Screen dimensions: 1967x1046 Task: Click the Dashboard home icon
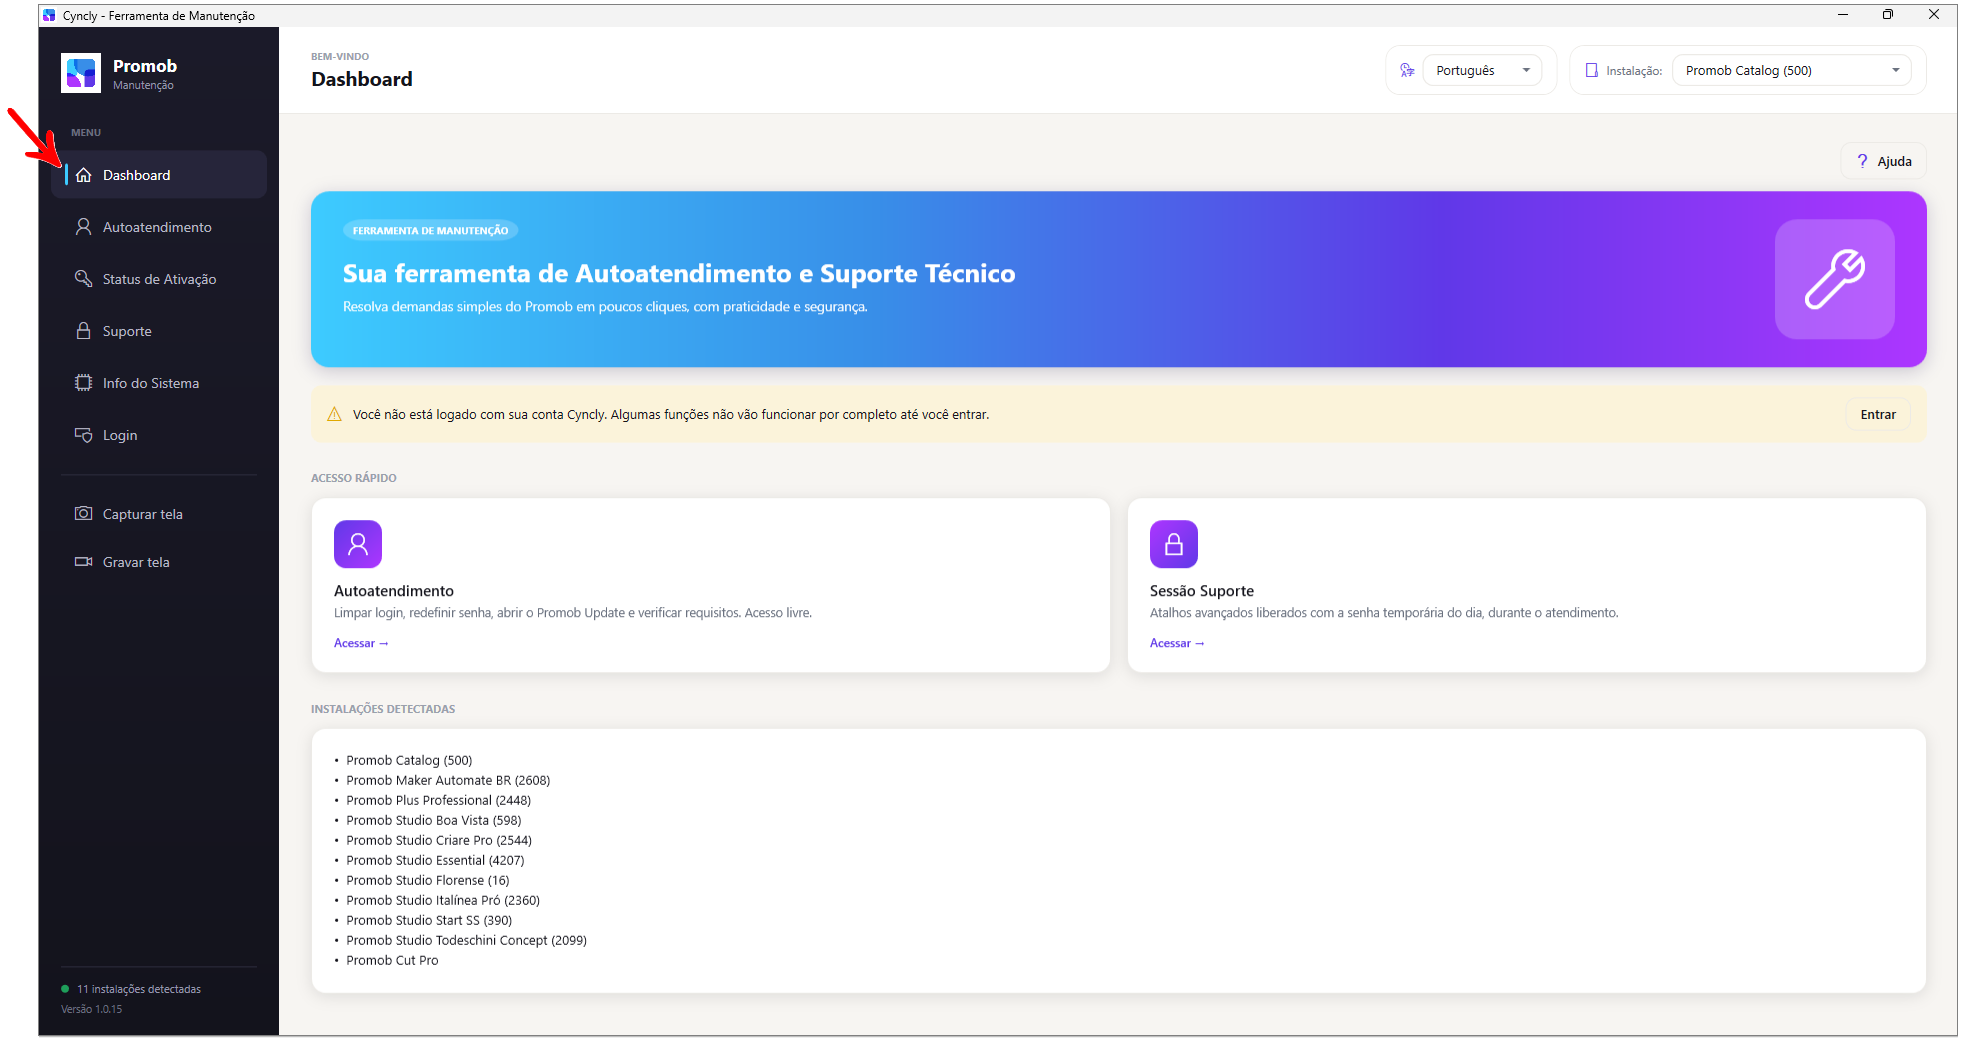point(84,175)
